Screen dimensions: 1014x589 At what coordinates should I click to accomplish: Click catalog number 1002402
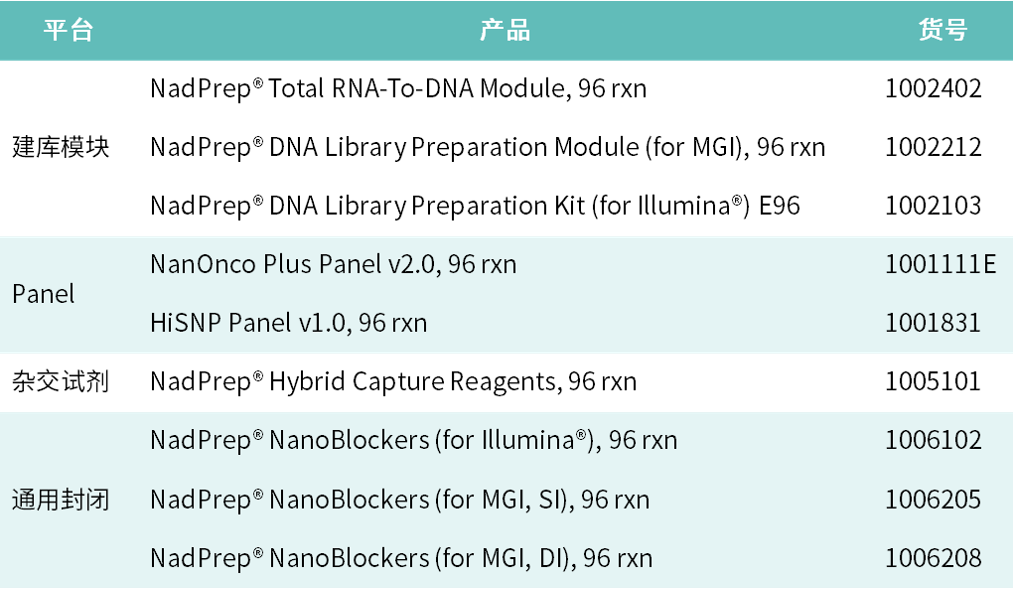coord(933,89)
